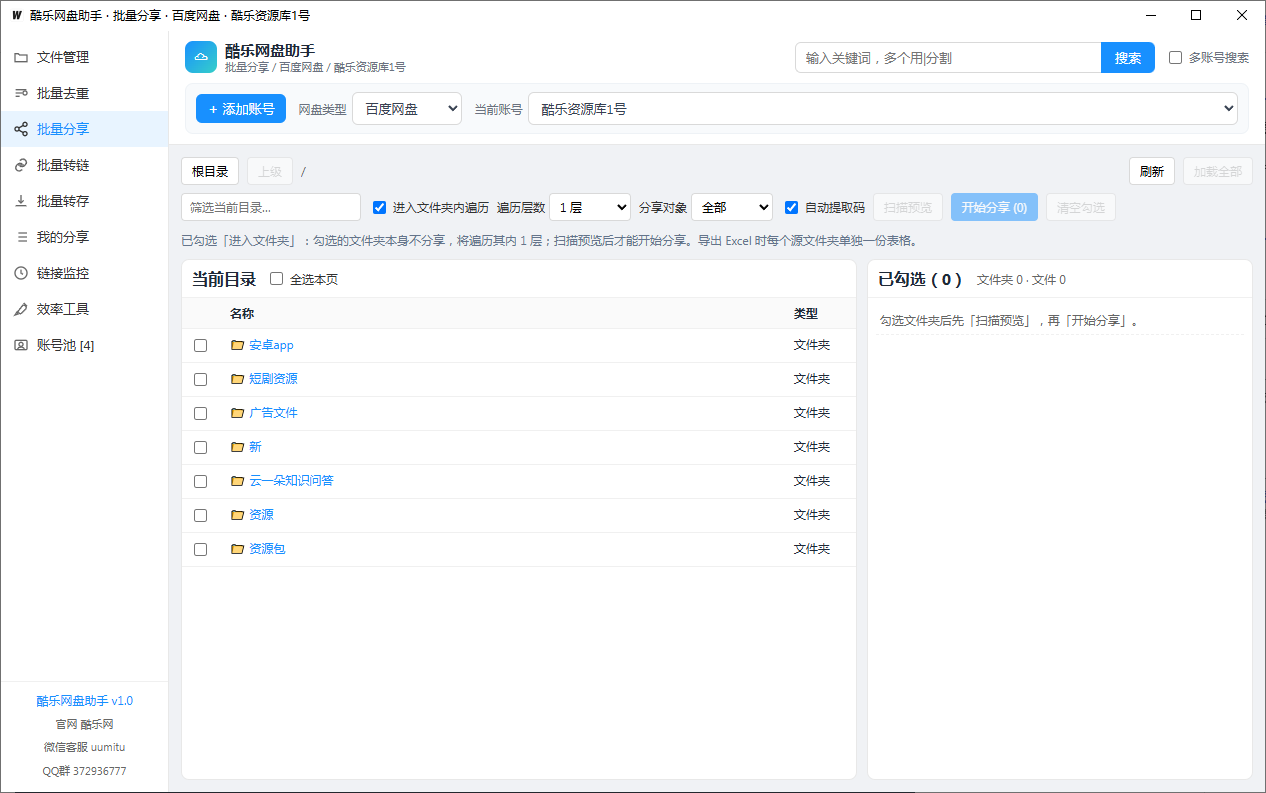Tick the checkbox for 短剧资源
Screen dimensions: 1266x793
(201, 379)
